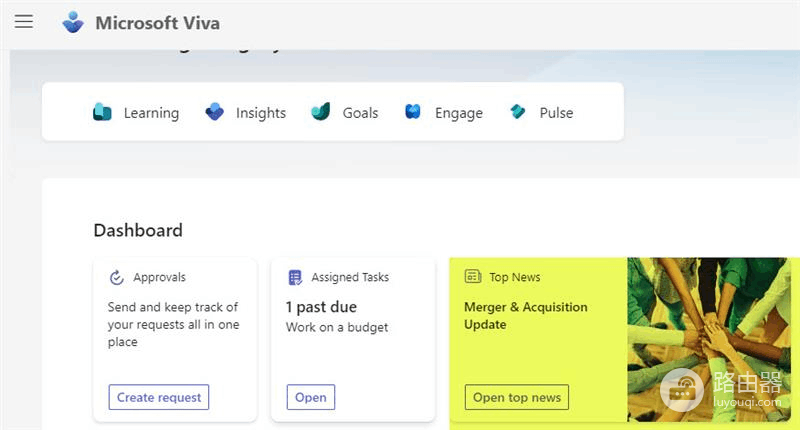Select the Learning label in app bar
The height and width of the screenshot is (430, 800).
click(152, 113)
